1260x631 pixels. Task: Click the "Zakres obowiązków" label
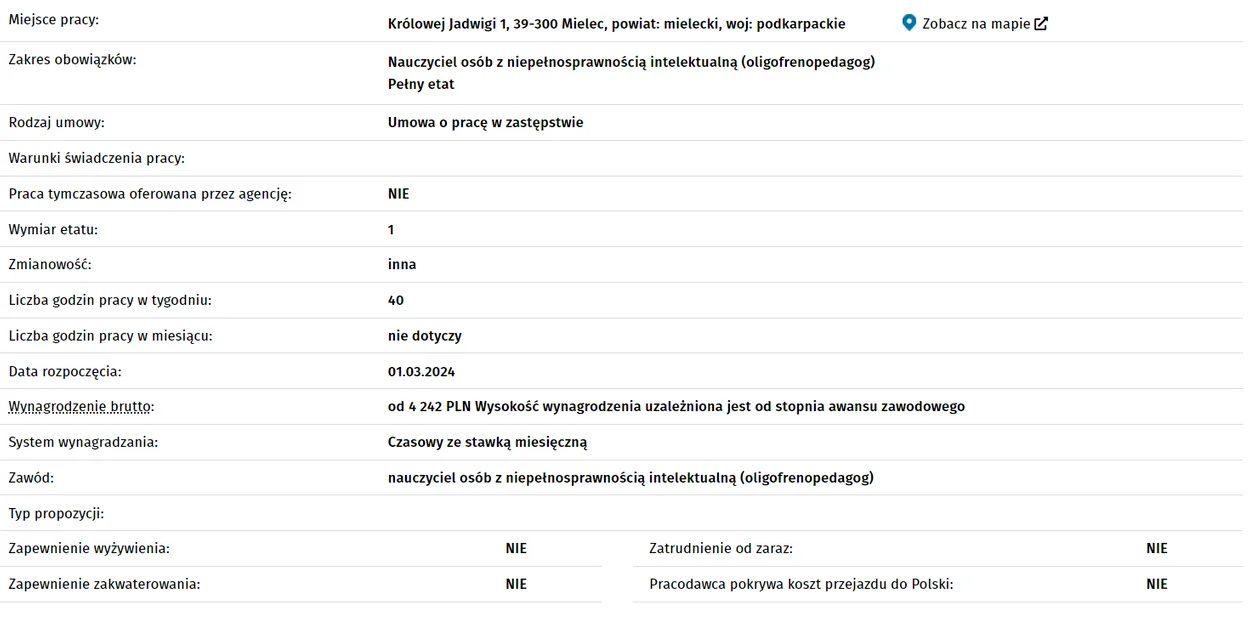[x=72, y=60]
